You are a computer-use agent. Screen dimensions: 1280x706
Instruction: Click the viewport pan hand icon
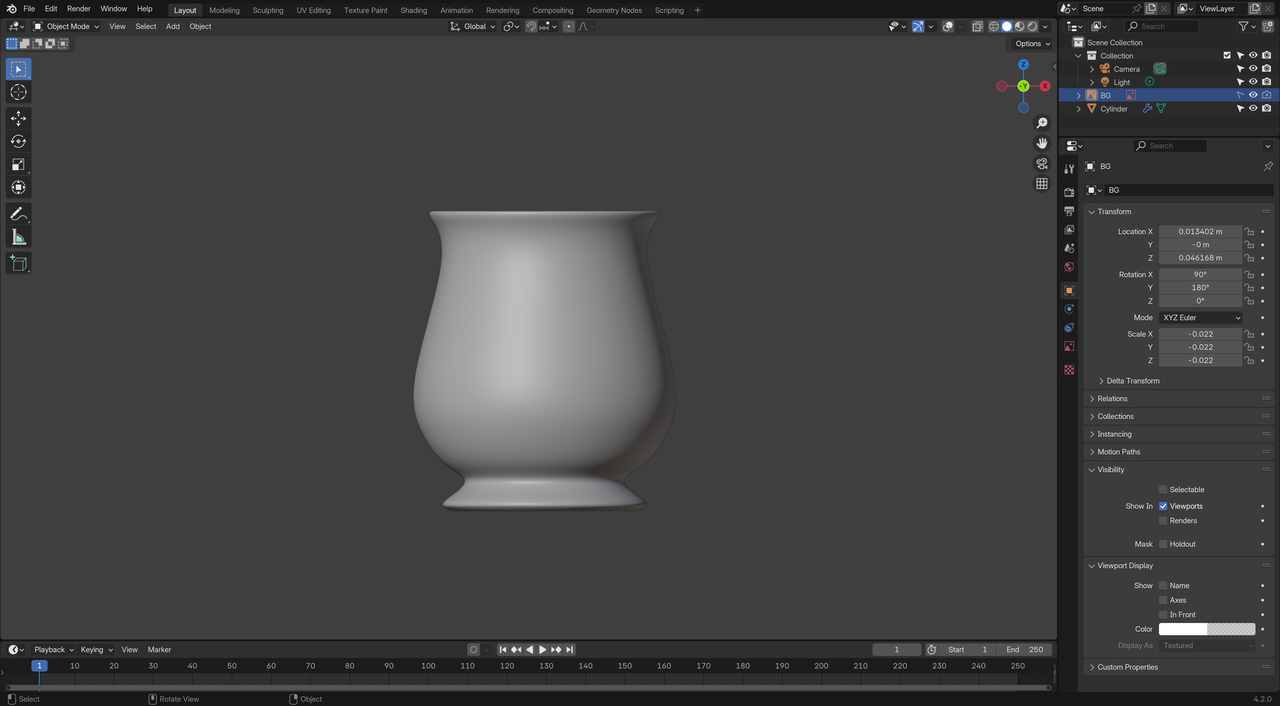pos(1042,143)
